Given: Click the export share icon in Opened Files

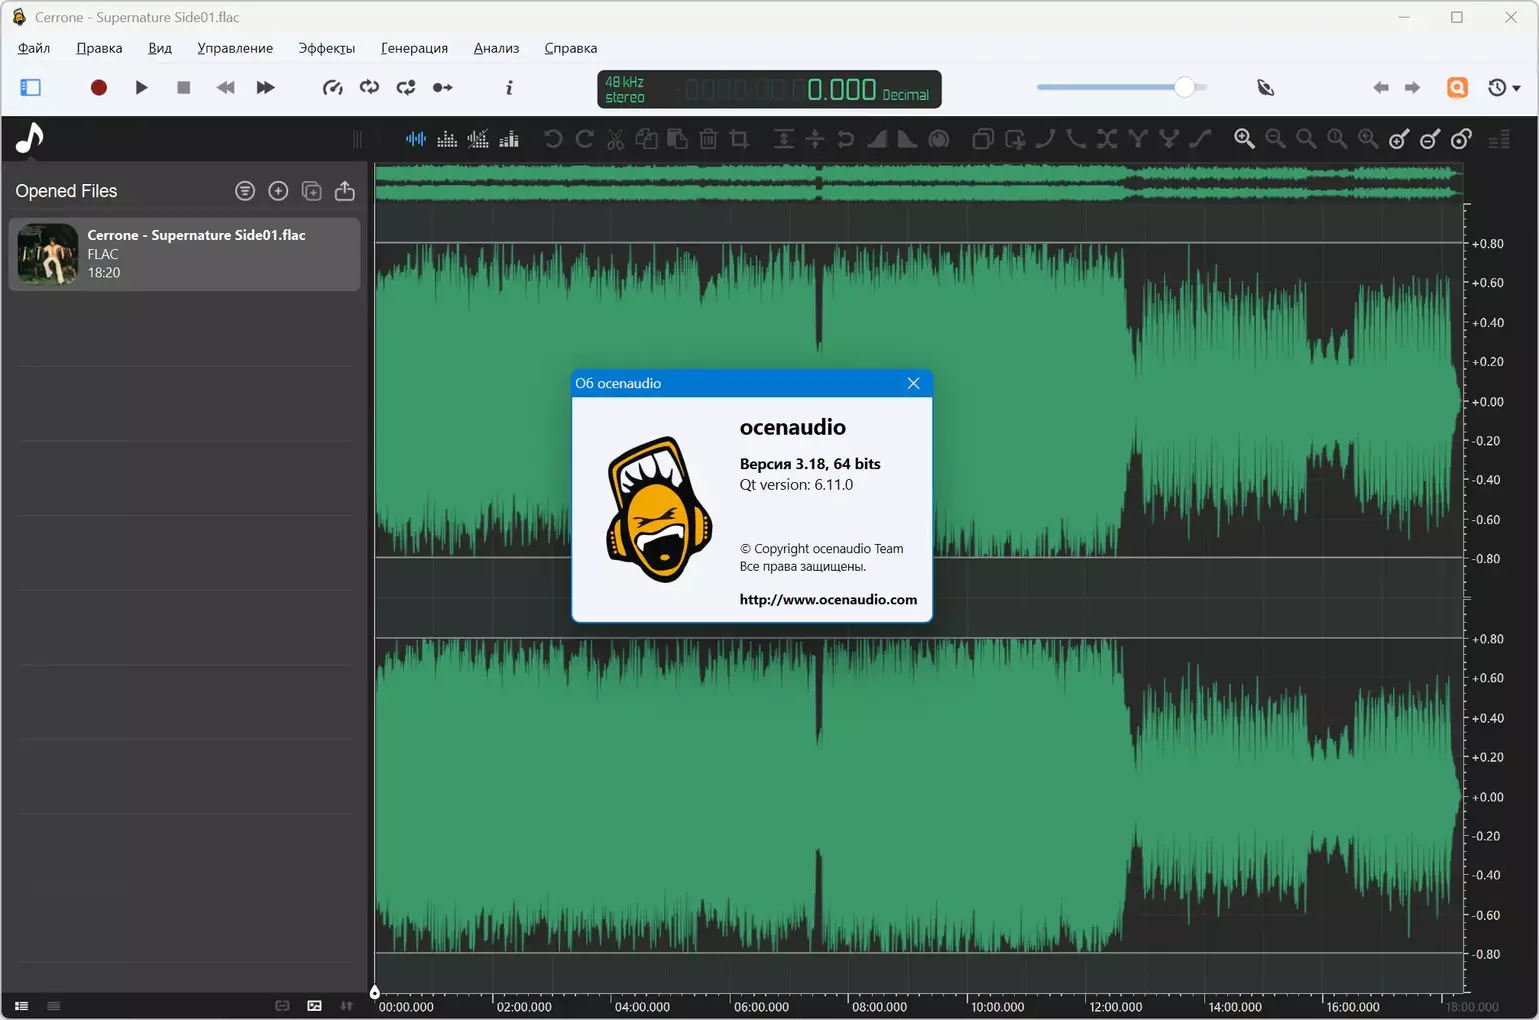Looking at the screenshot, I should (345, 191).
